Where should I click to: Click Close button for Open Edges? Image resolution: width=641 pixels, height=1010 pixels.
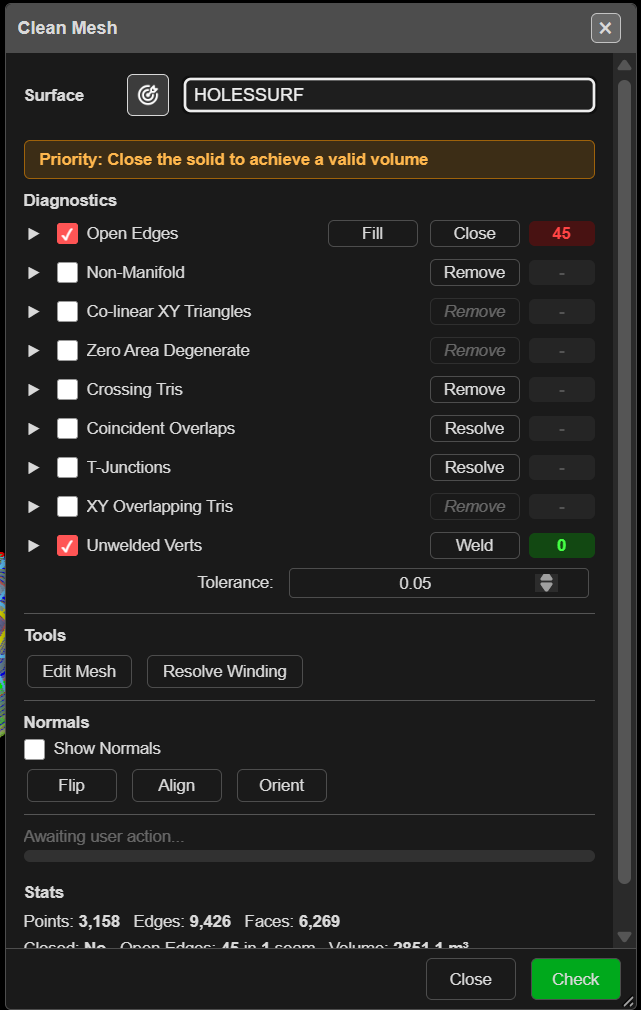[x=475, y=234]
